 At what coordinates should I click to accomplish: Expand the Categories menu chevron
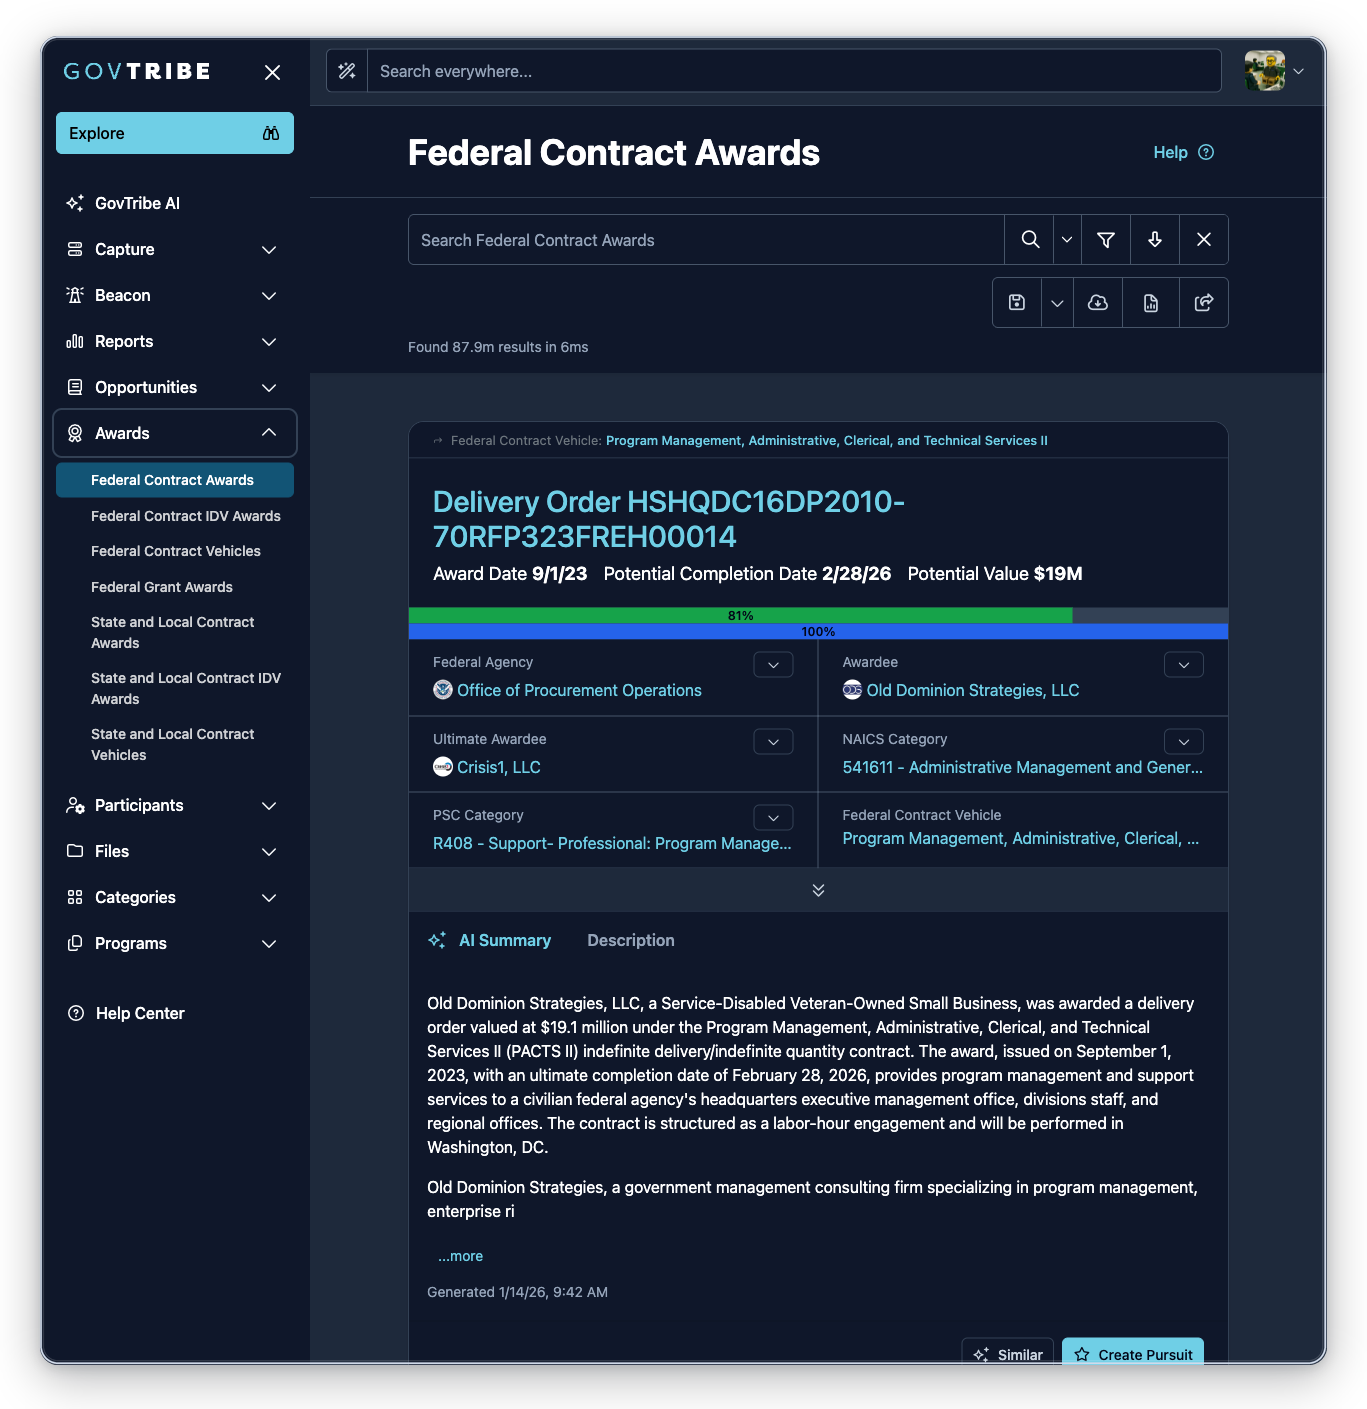click(x=269, y=897)
